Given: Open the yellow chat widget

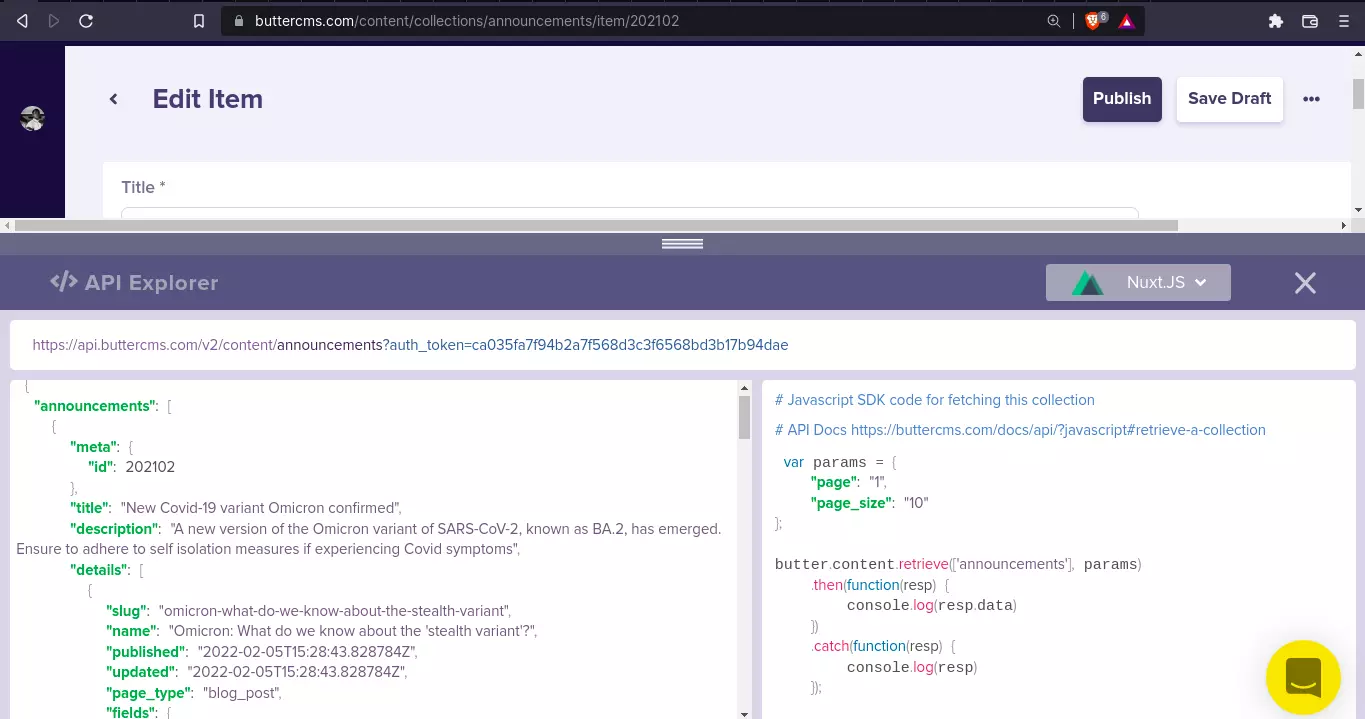Looking at the screenshot, I should point(1303,677).
